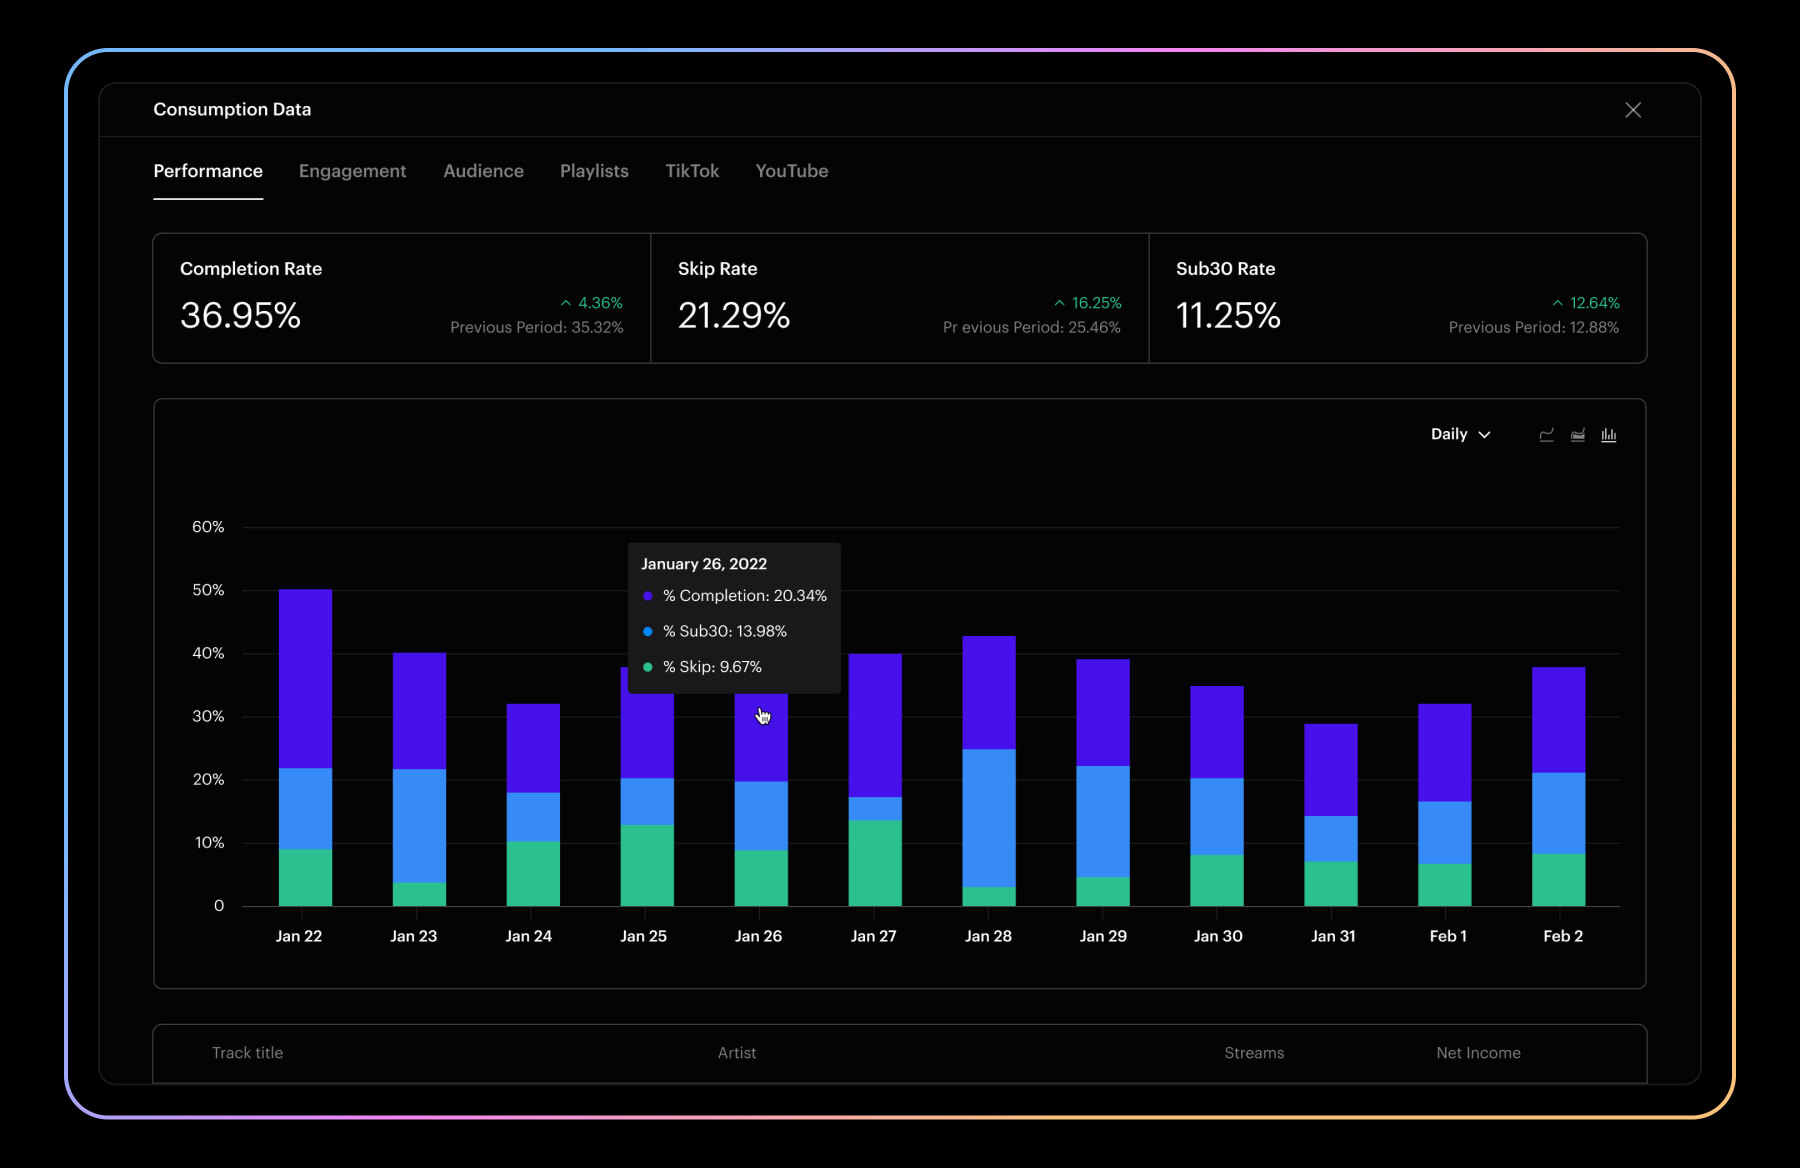The width and height of the screenshot is (1800, 1168).
Task: Switch chart to area graph view
Action: pos(1577,435)
